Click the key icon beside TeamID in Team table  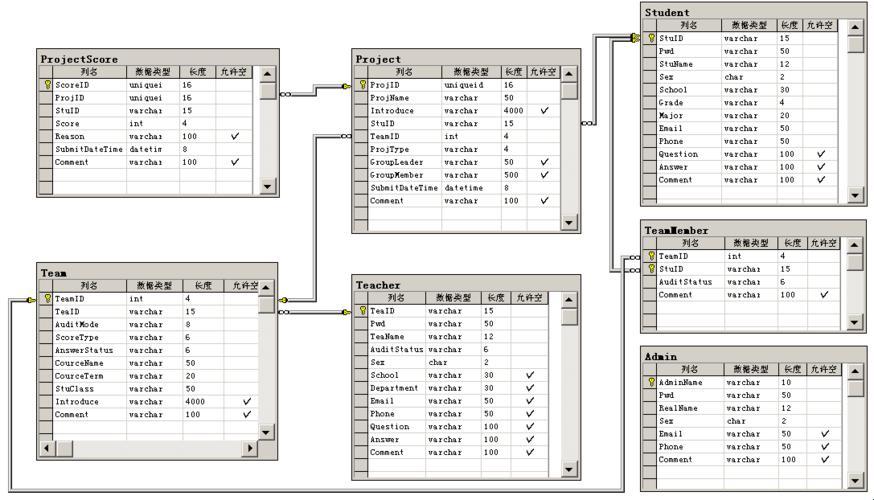(47, 298)
